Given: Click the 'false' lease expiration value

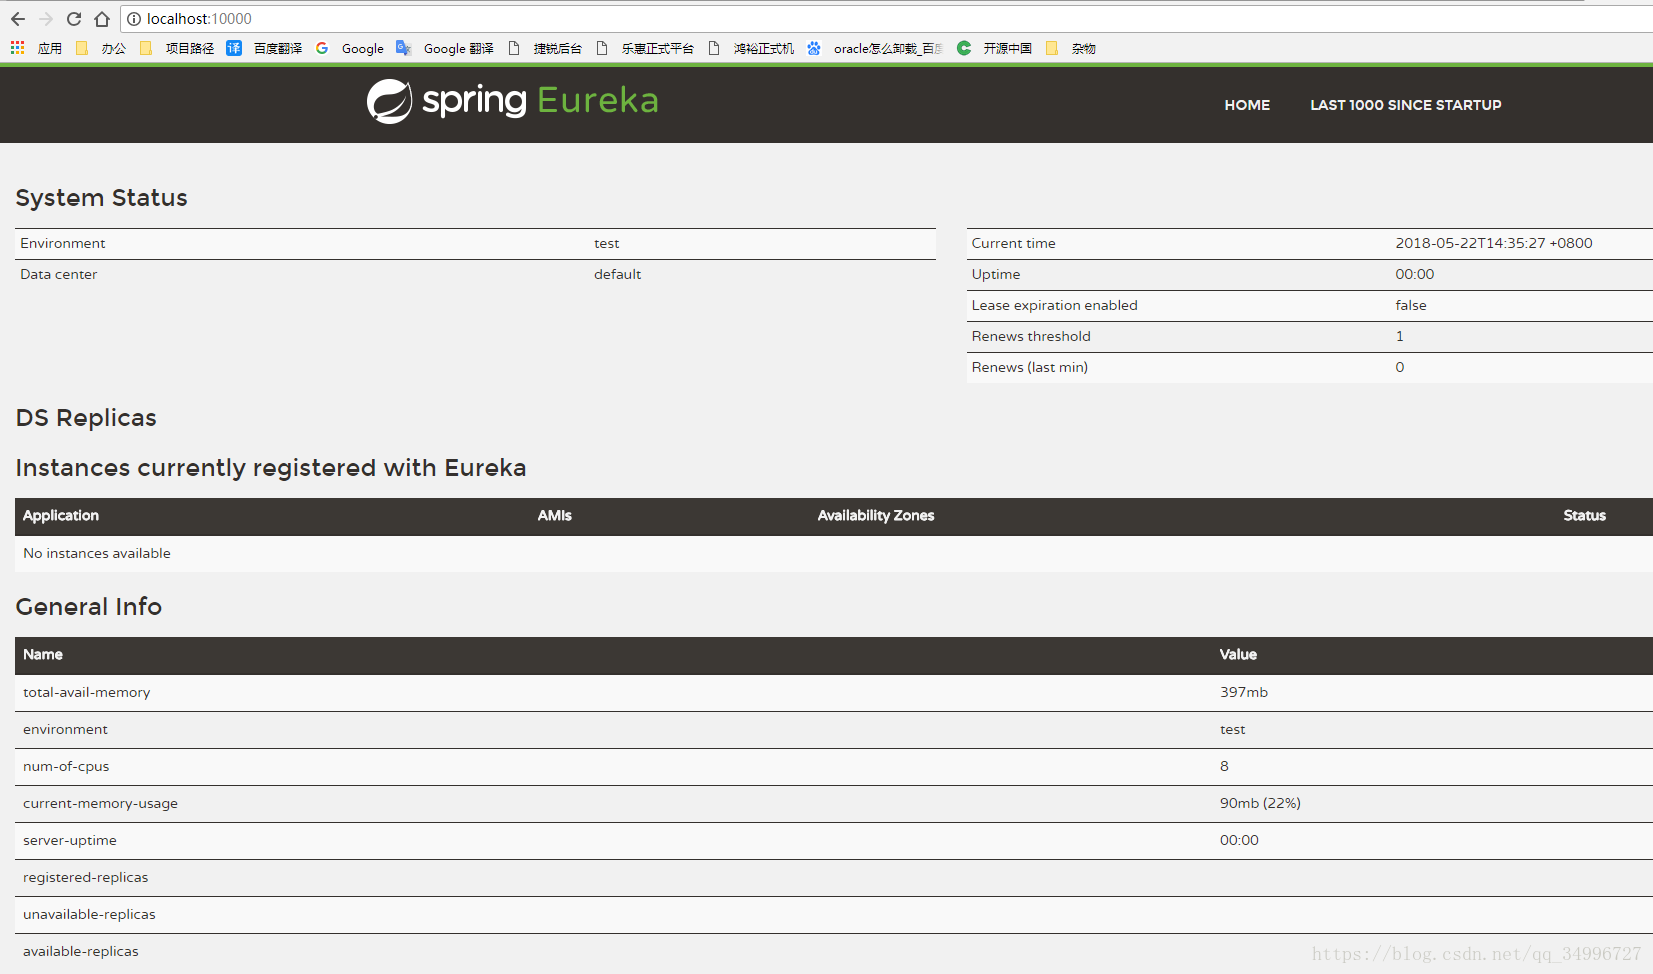Looking at the screenshot, I should [1411, 305].
